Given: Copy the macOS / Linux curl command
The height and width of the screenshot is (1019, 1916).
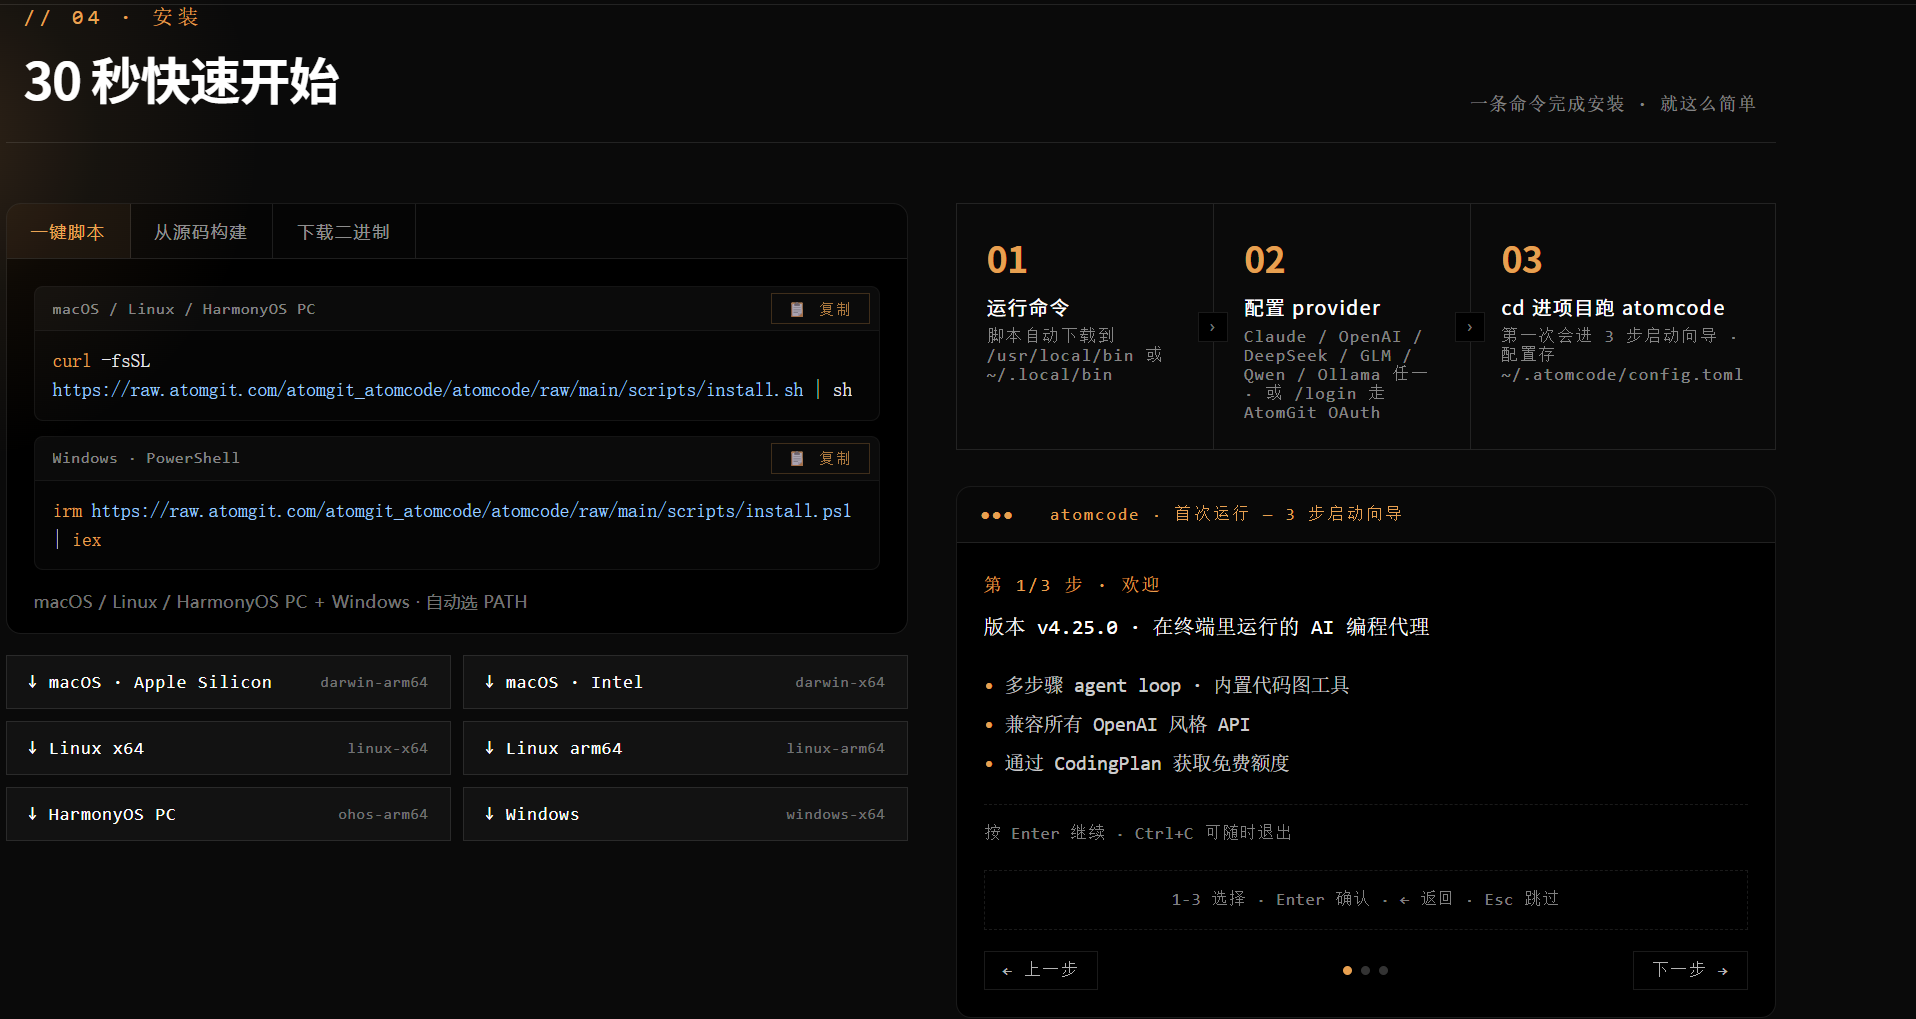Looking at the screenshot, I should click(x=820, y=309).
